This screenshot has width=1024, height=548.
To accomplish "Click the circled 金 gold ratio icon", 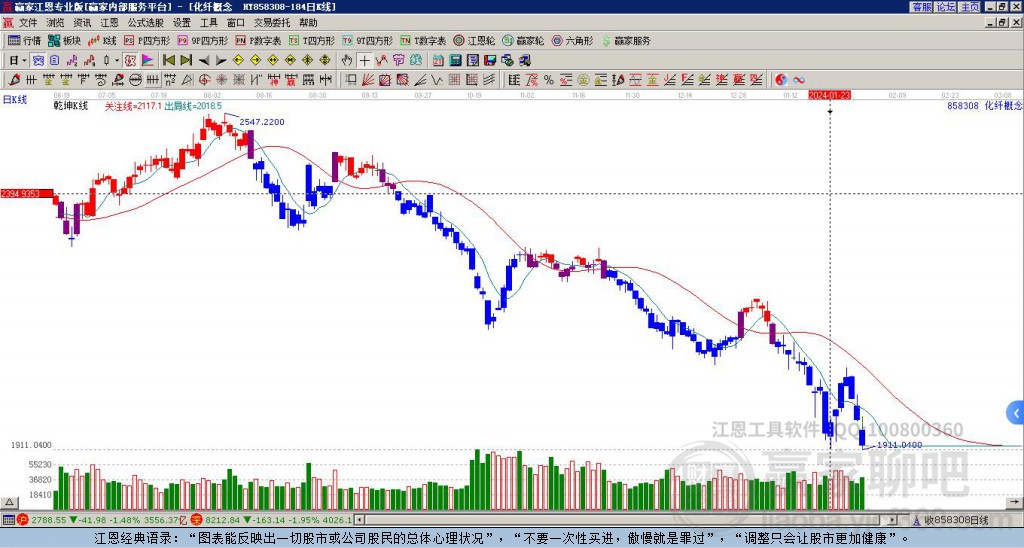I will (583, 80).
